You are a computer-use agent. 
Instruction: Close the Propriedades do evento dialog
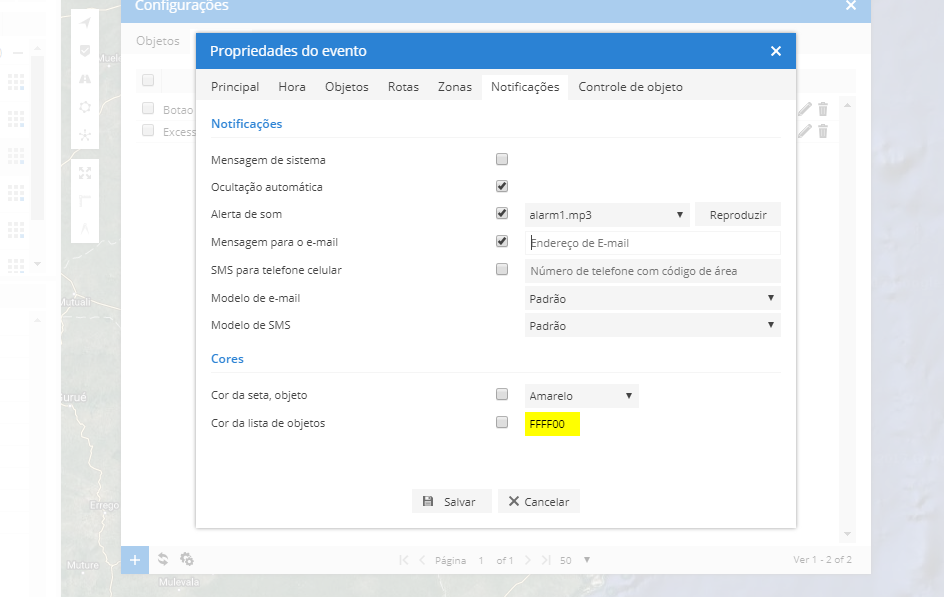pos(776,51)
